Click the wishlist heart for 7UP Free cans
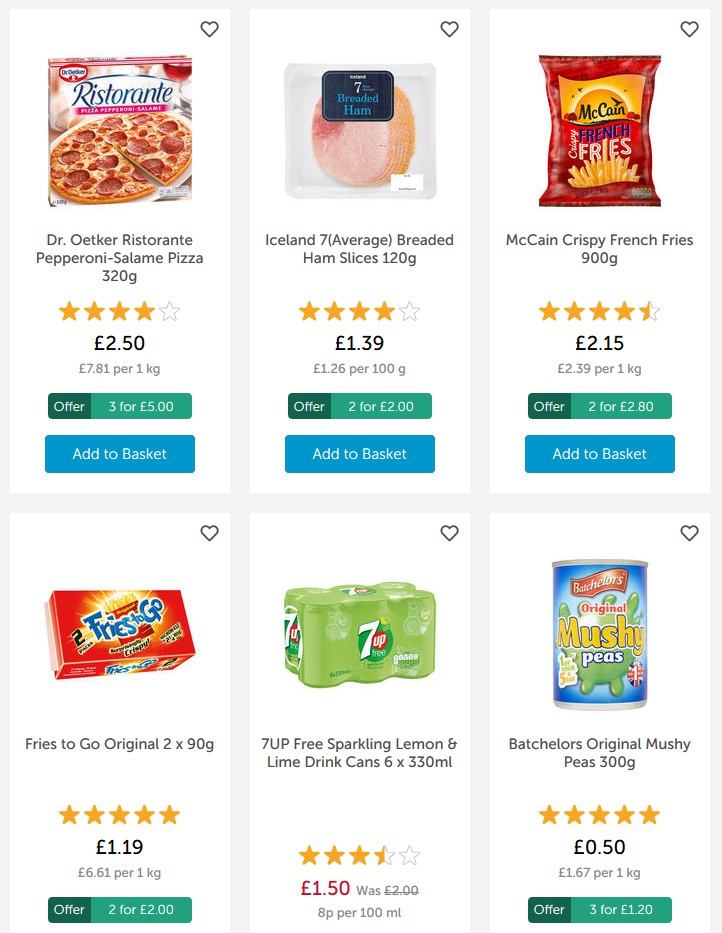This screenshot has width=722, height=933. [450, 533]
